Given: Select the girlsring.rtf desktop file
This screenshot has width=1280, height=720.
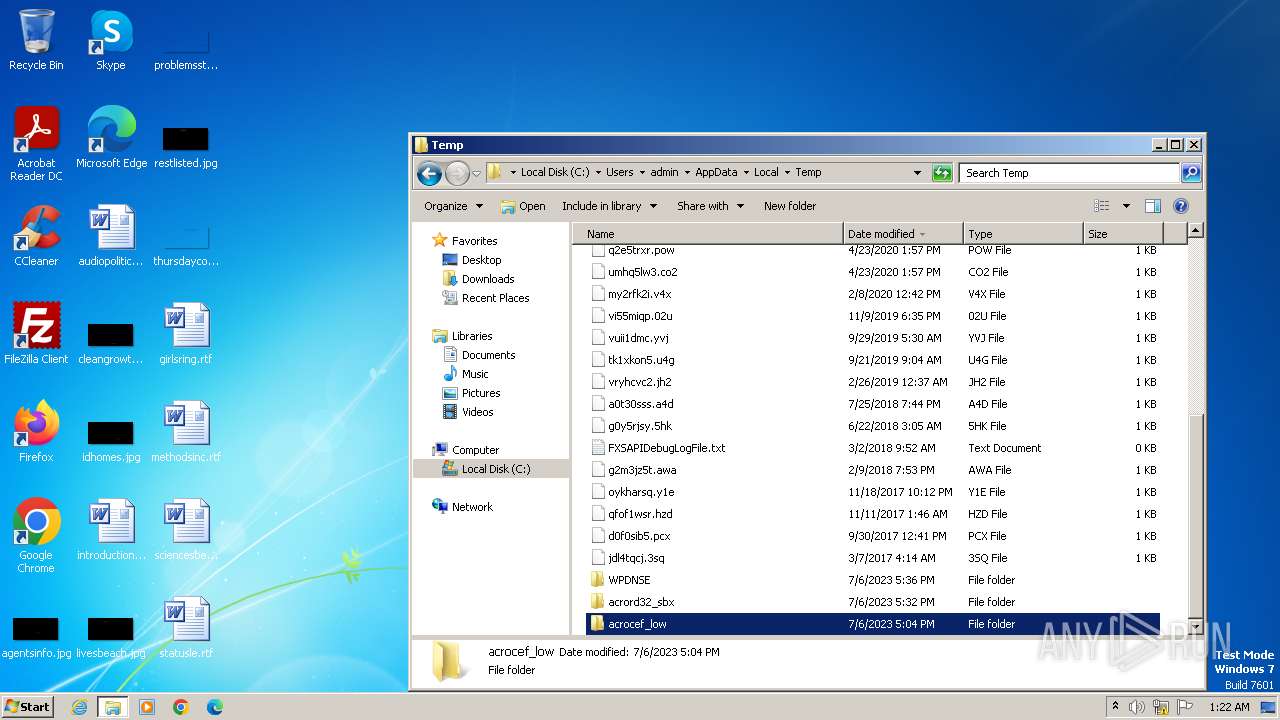Looking at the screenshot, I should click(x=186, y=333).
